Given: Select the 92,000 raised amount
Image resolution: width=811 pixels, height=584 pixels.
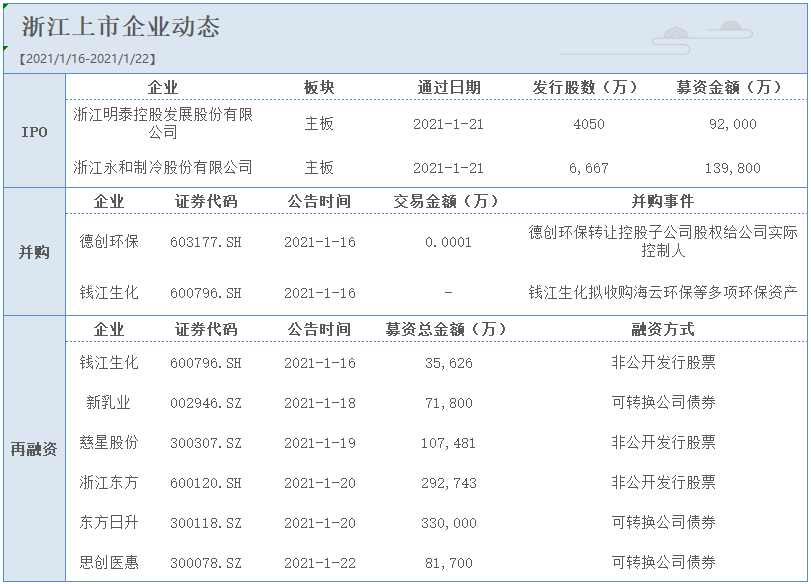Looking at the screenshot, I should (732, 124).
